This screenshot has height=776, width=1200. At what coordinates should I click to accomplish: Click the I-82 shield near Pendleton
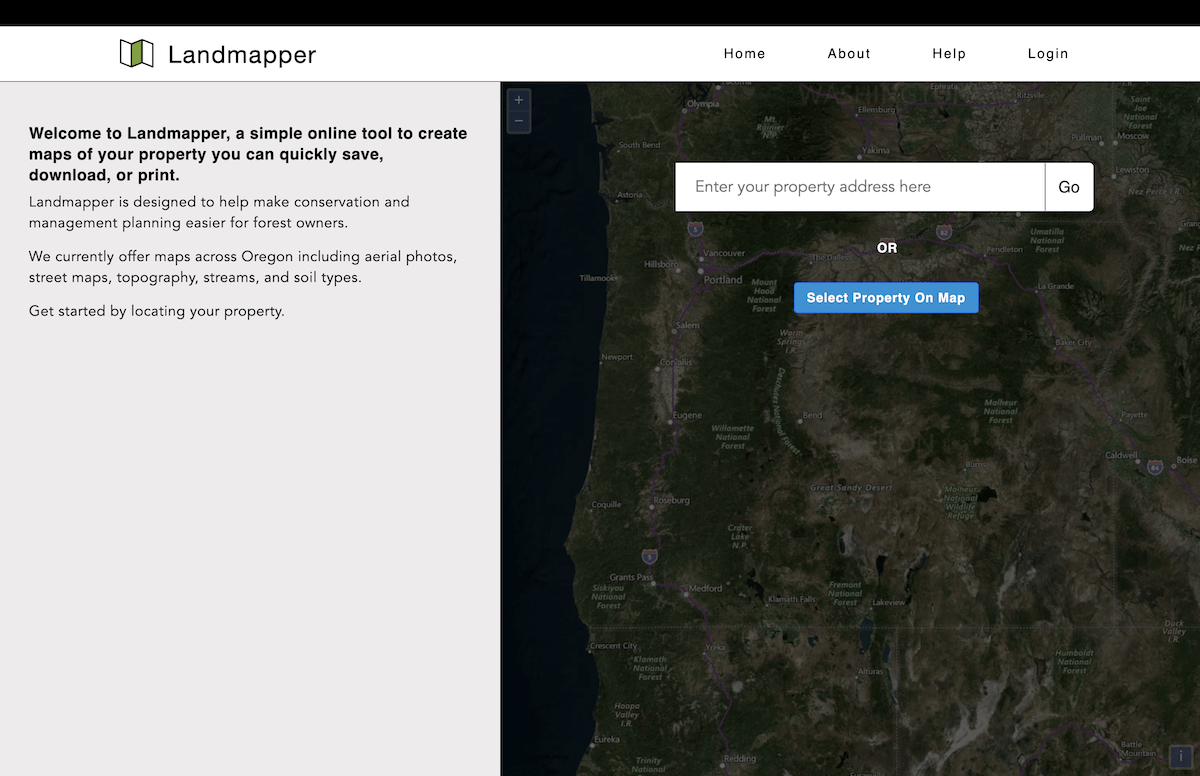pos(944,232)
